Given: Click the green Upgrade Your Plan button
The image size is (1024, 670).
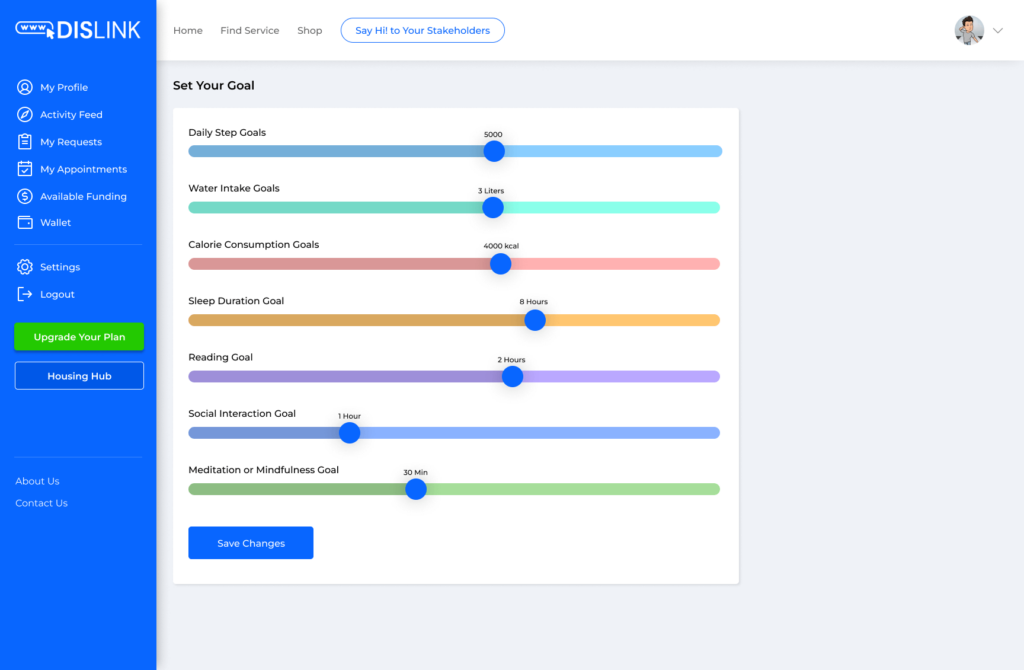Looking at the screenshot, I should tap(79, 337).
